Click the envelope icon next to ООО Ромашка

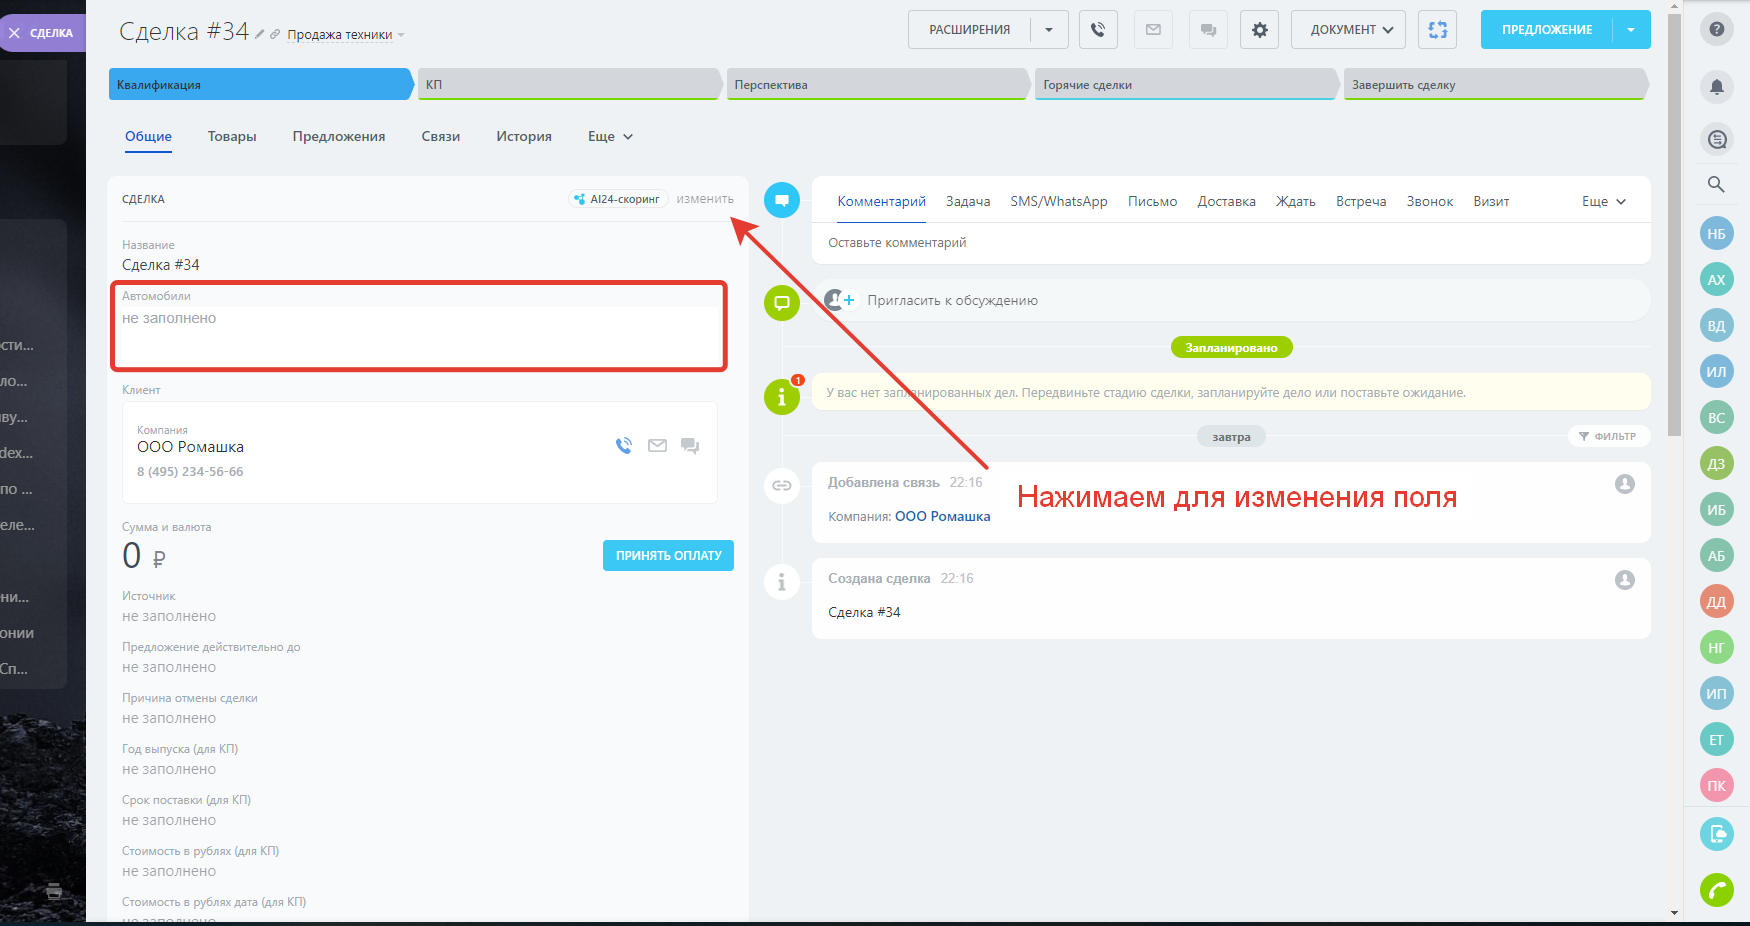pos(657,446)
